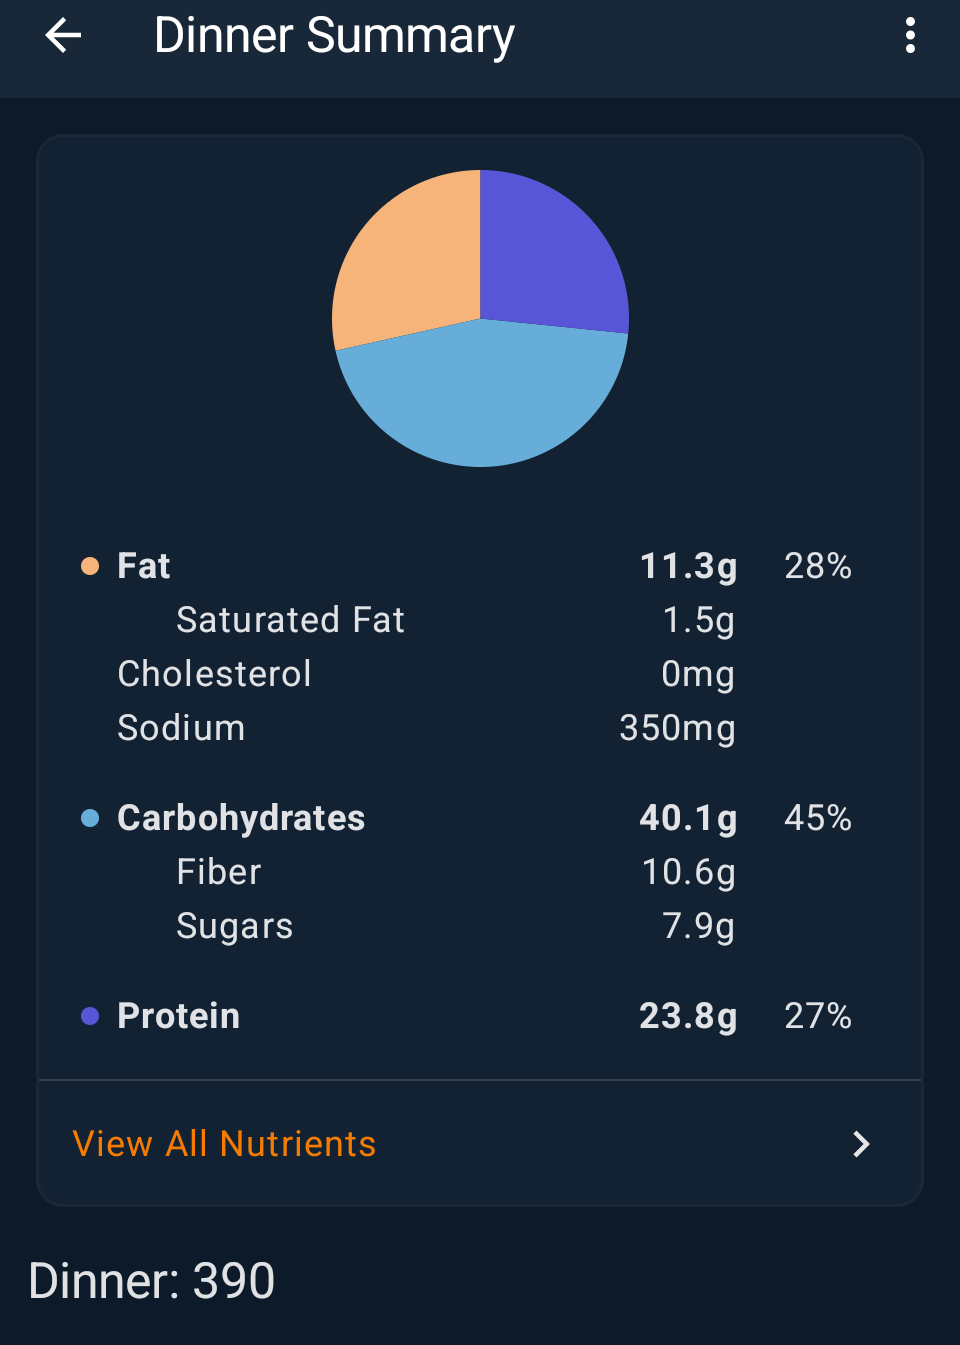Open View All Nutrients link
This screenshot has height=1345, width=960.
(225, 1143)
